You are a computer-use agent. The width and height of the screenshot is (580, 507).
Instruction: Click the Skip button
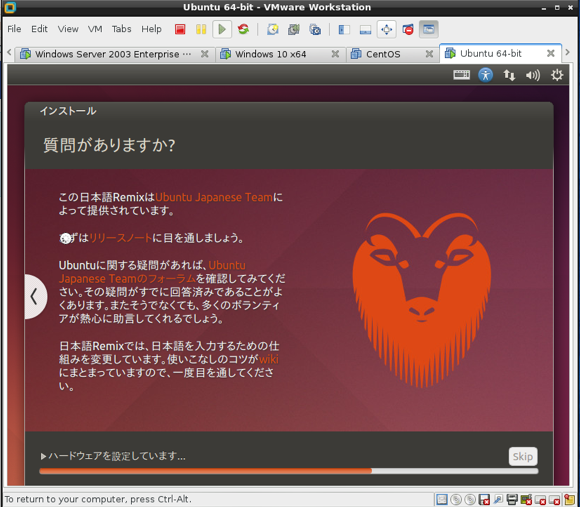click(x=523, y=456)
